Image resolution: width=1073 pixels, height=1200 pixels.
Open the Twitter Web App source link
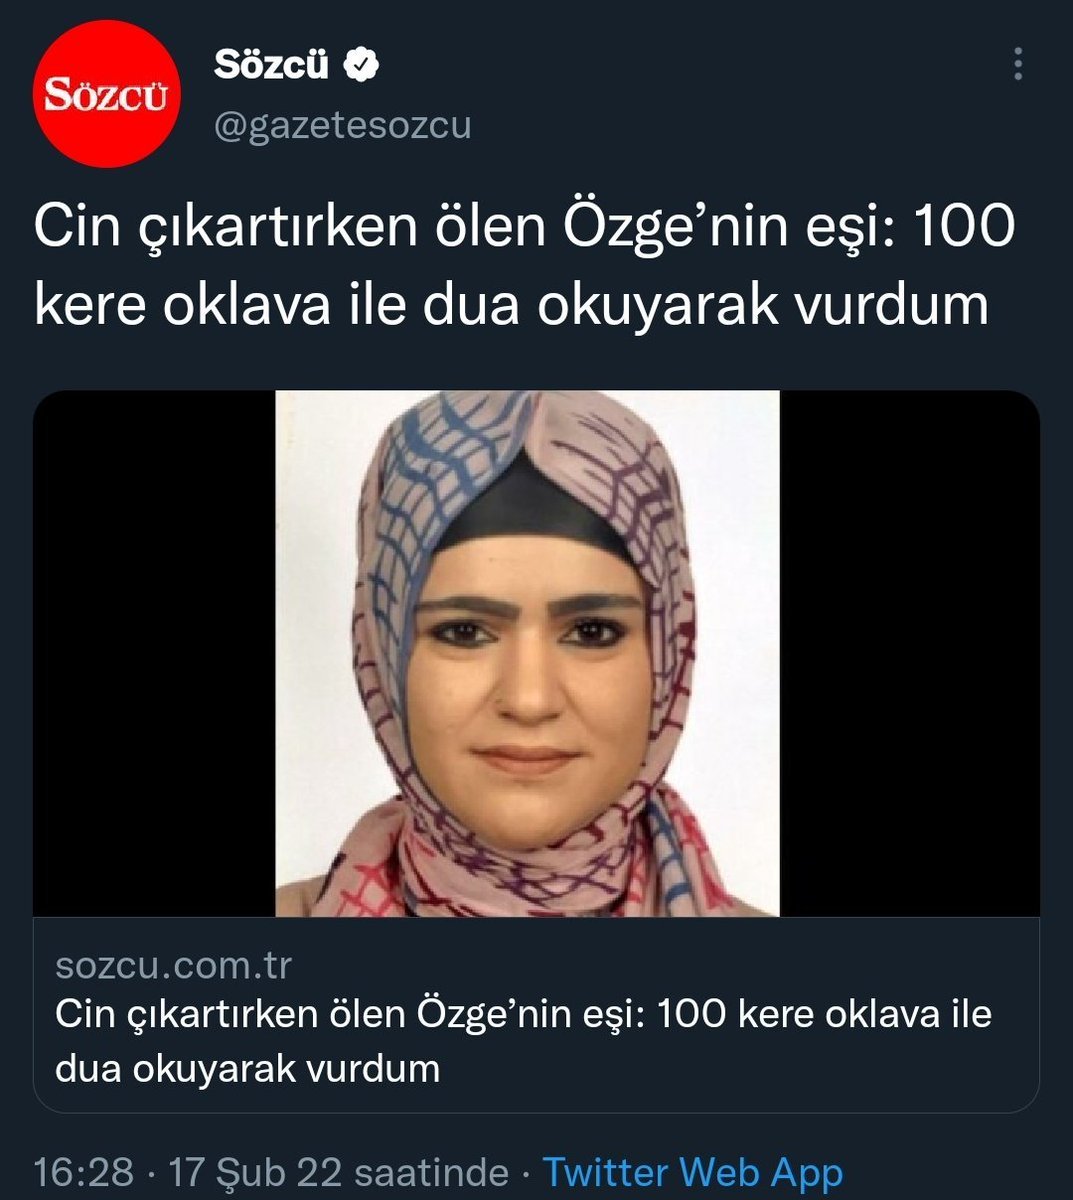point(692,1172)
